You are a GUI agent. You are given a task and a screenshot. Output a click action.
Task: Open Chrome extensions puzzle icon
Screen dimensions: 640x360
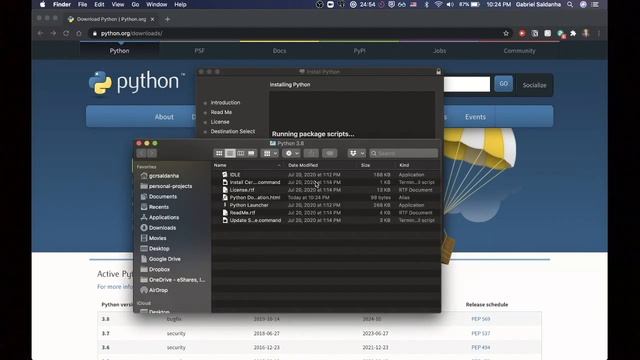pos(573,33)
